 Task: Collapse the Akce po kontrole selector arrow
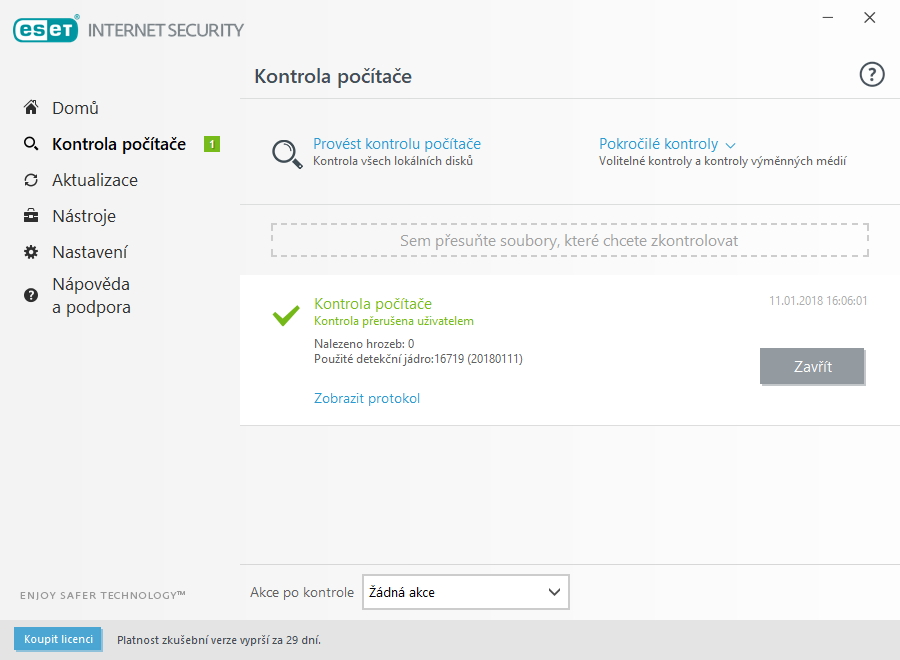[553, 592]
